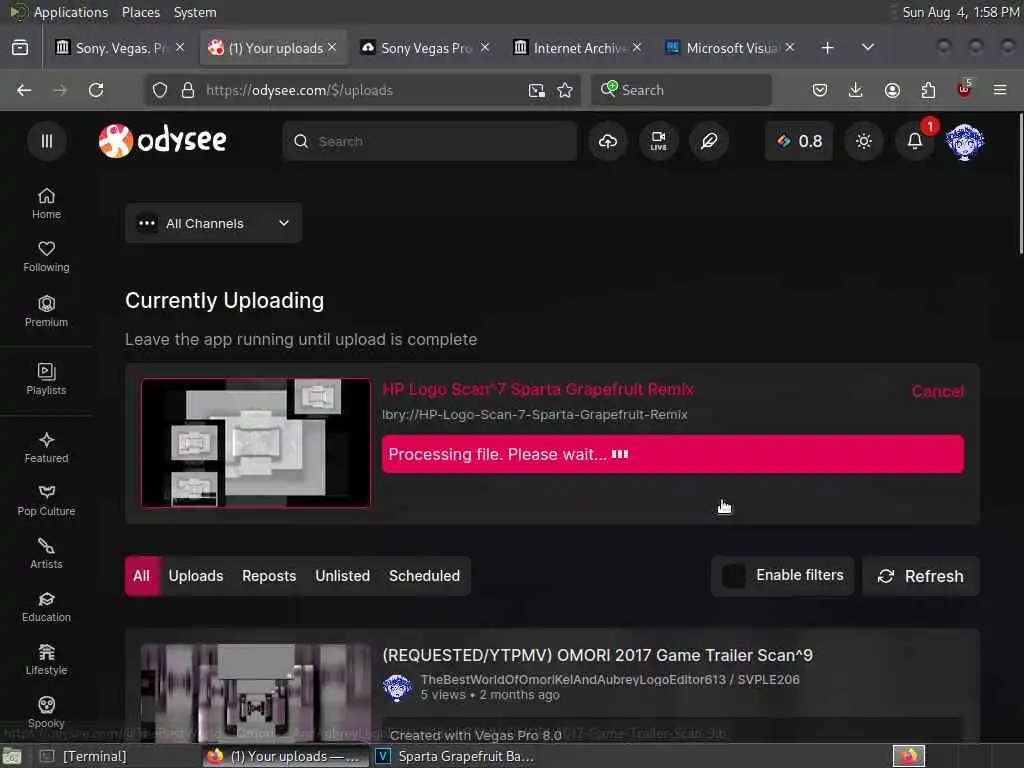This screenshot has width=1024, height=768.
Task: Open uBlock Origin extension icon
Action: [964, 90]
